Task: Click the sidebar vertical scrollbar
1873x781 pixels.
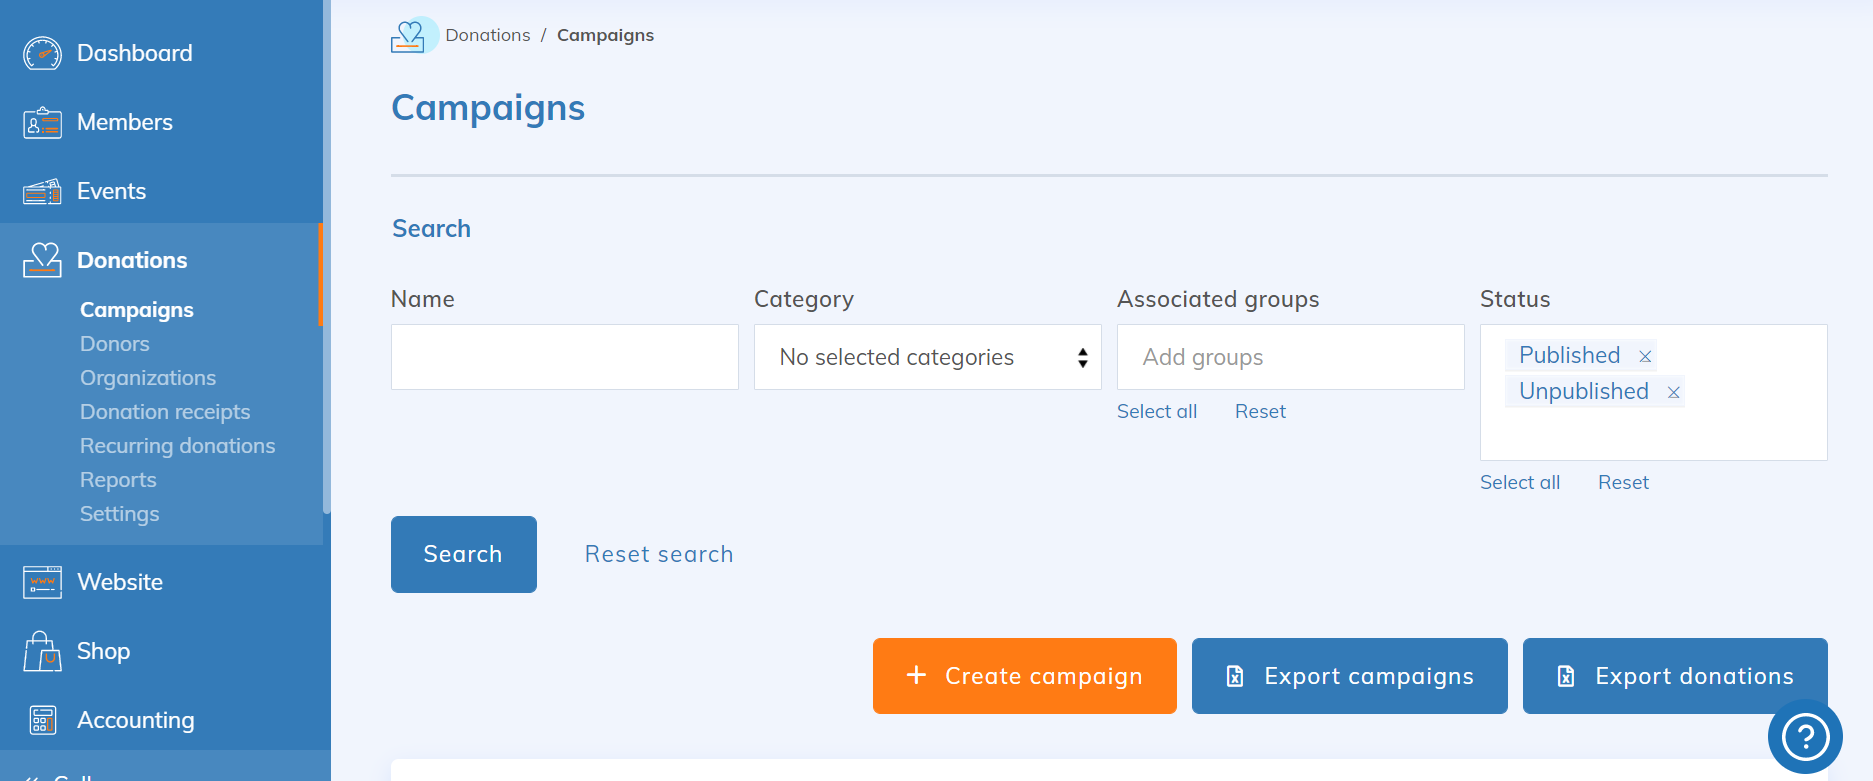Action: point(326,300)
